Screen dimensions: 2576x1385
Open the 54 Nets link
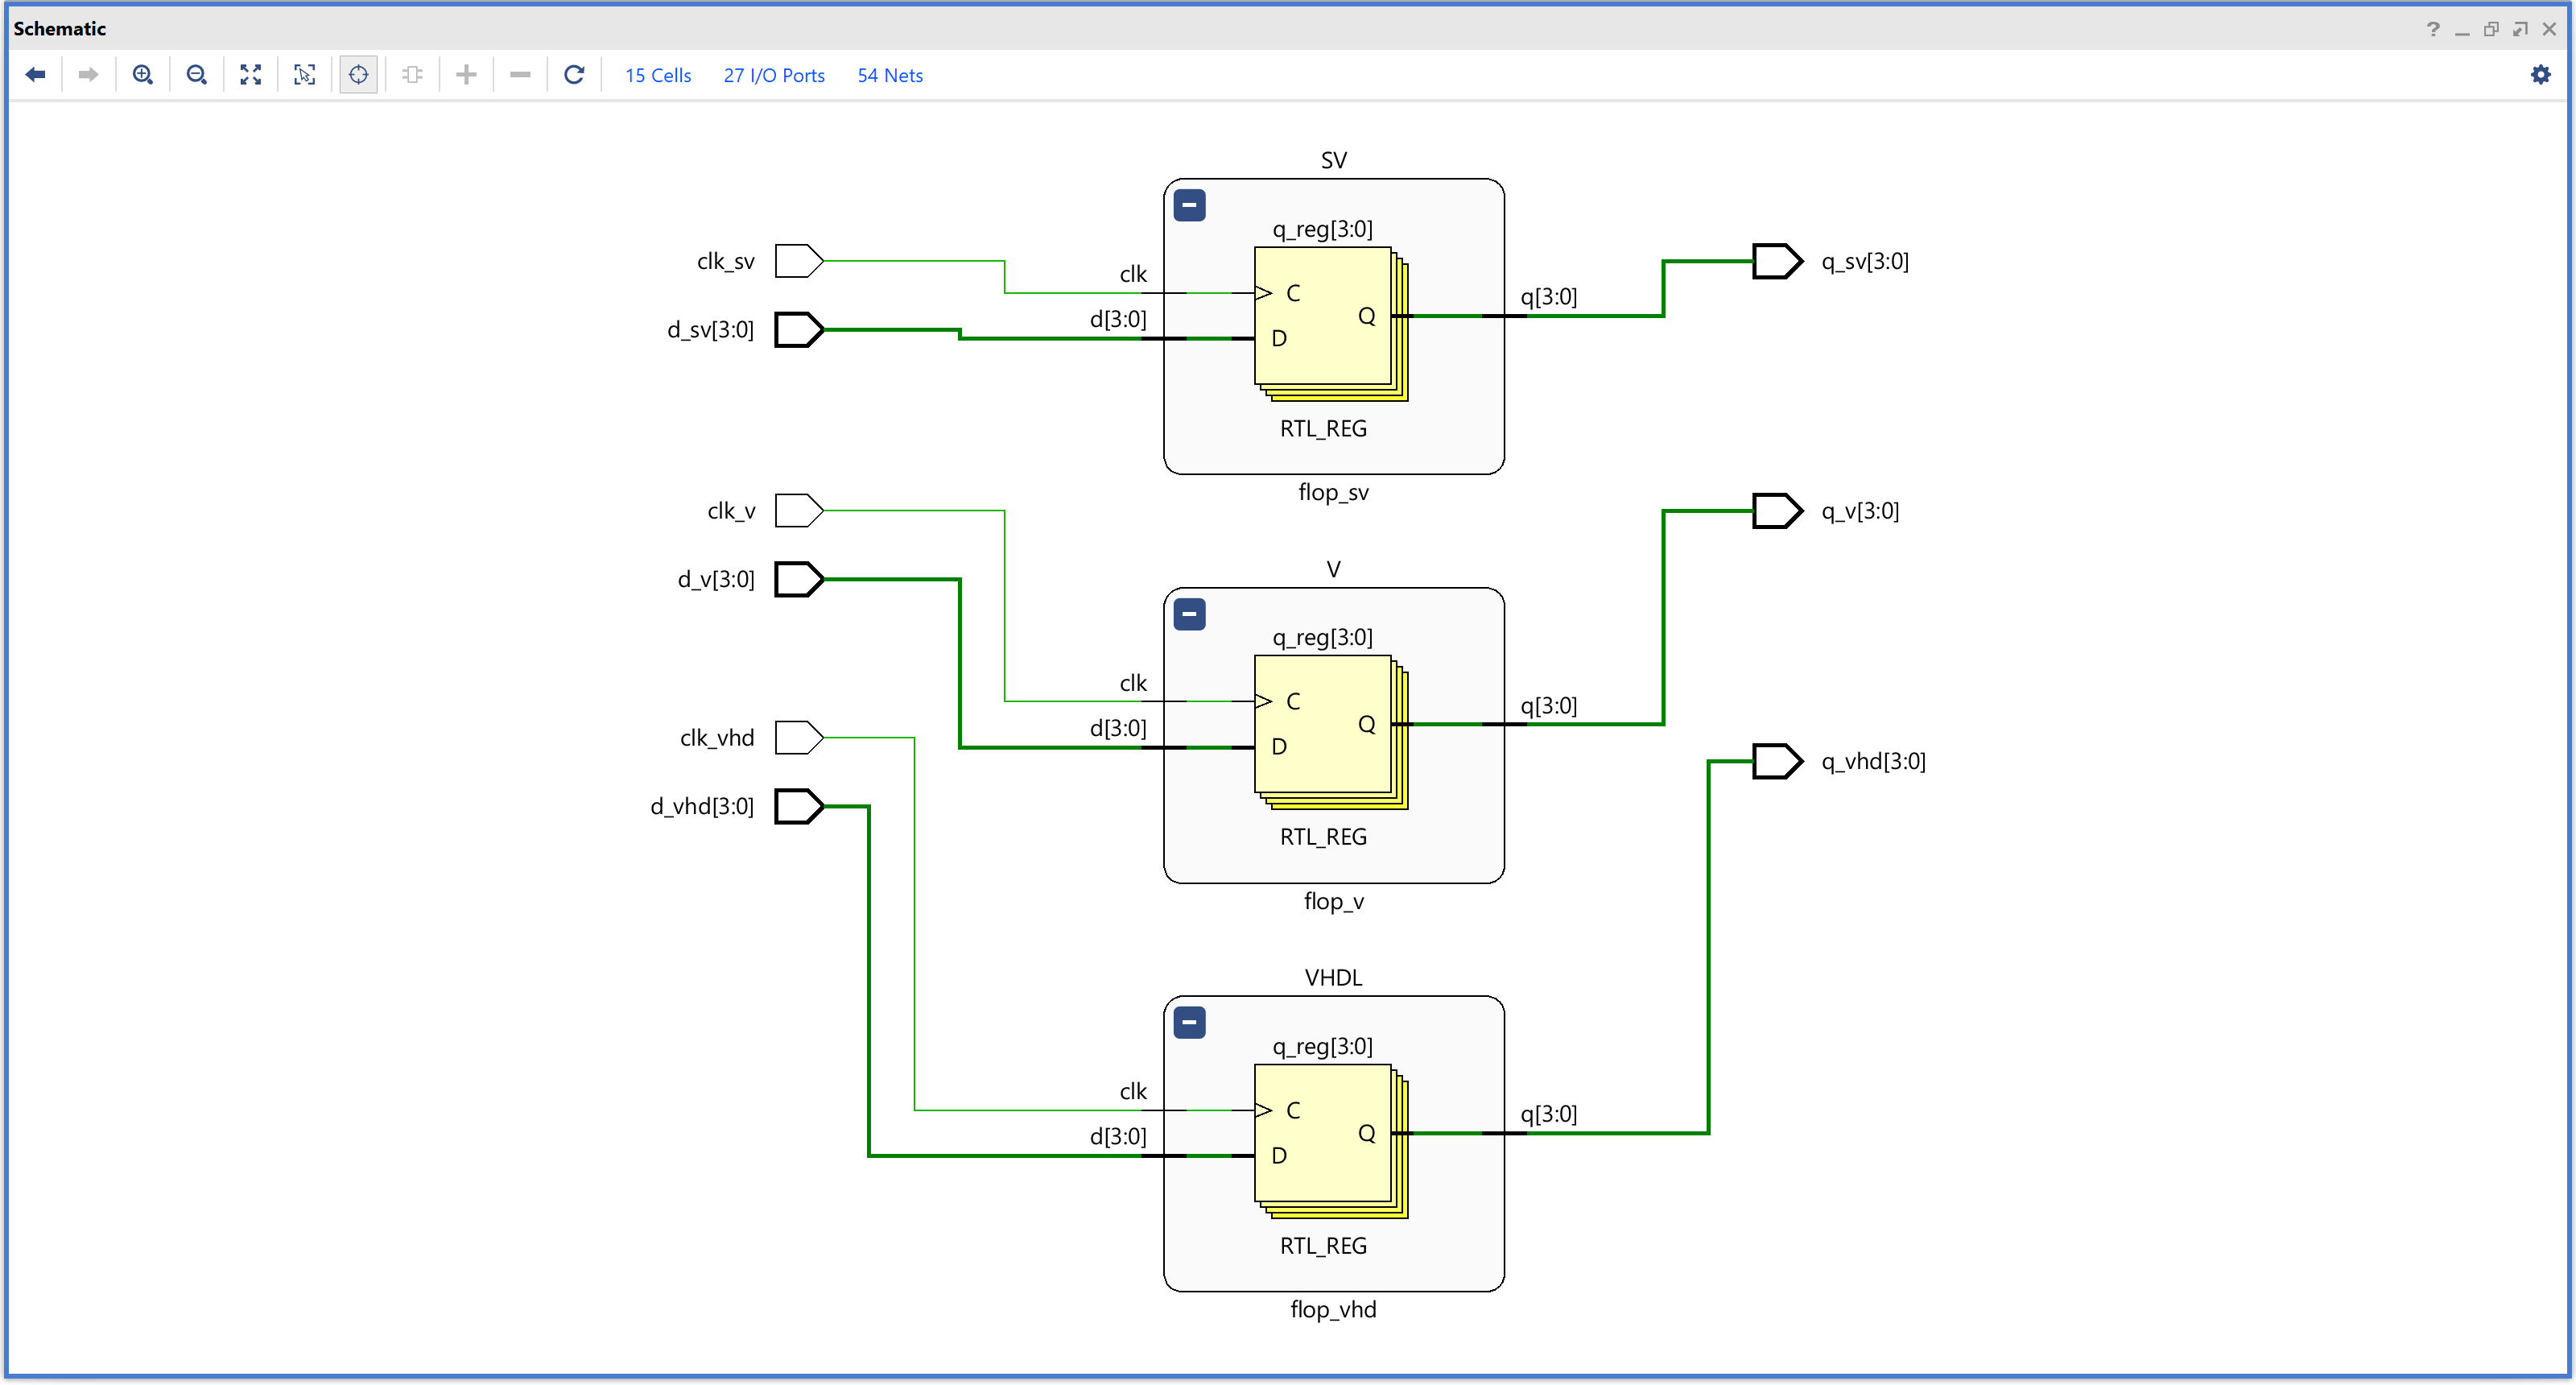coord(890,76)
